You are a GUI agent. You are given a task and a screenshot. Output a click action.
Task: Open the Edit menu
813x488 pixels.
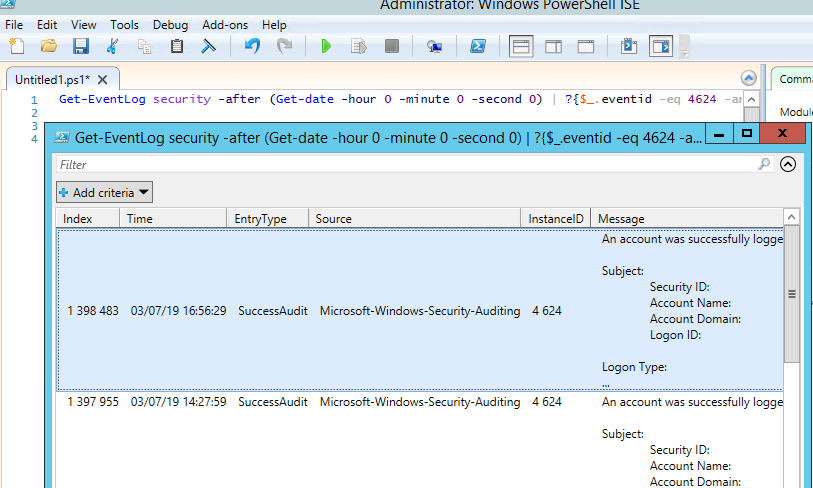pyautogui.click(x=47, y=25)
